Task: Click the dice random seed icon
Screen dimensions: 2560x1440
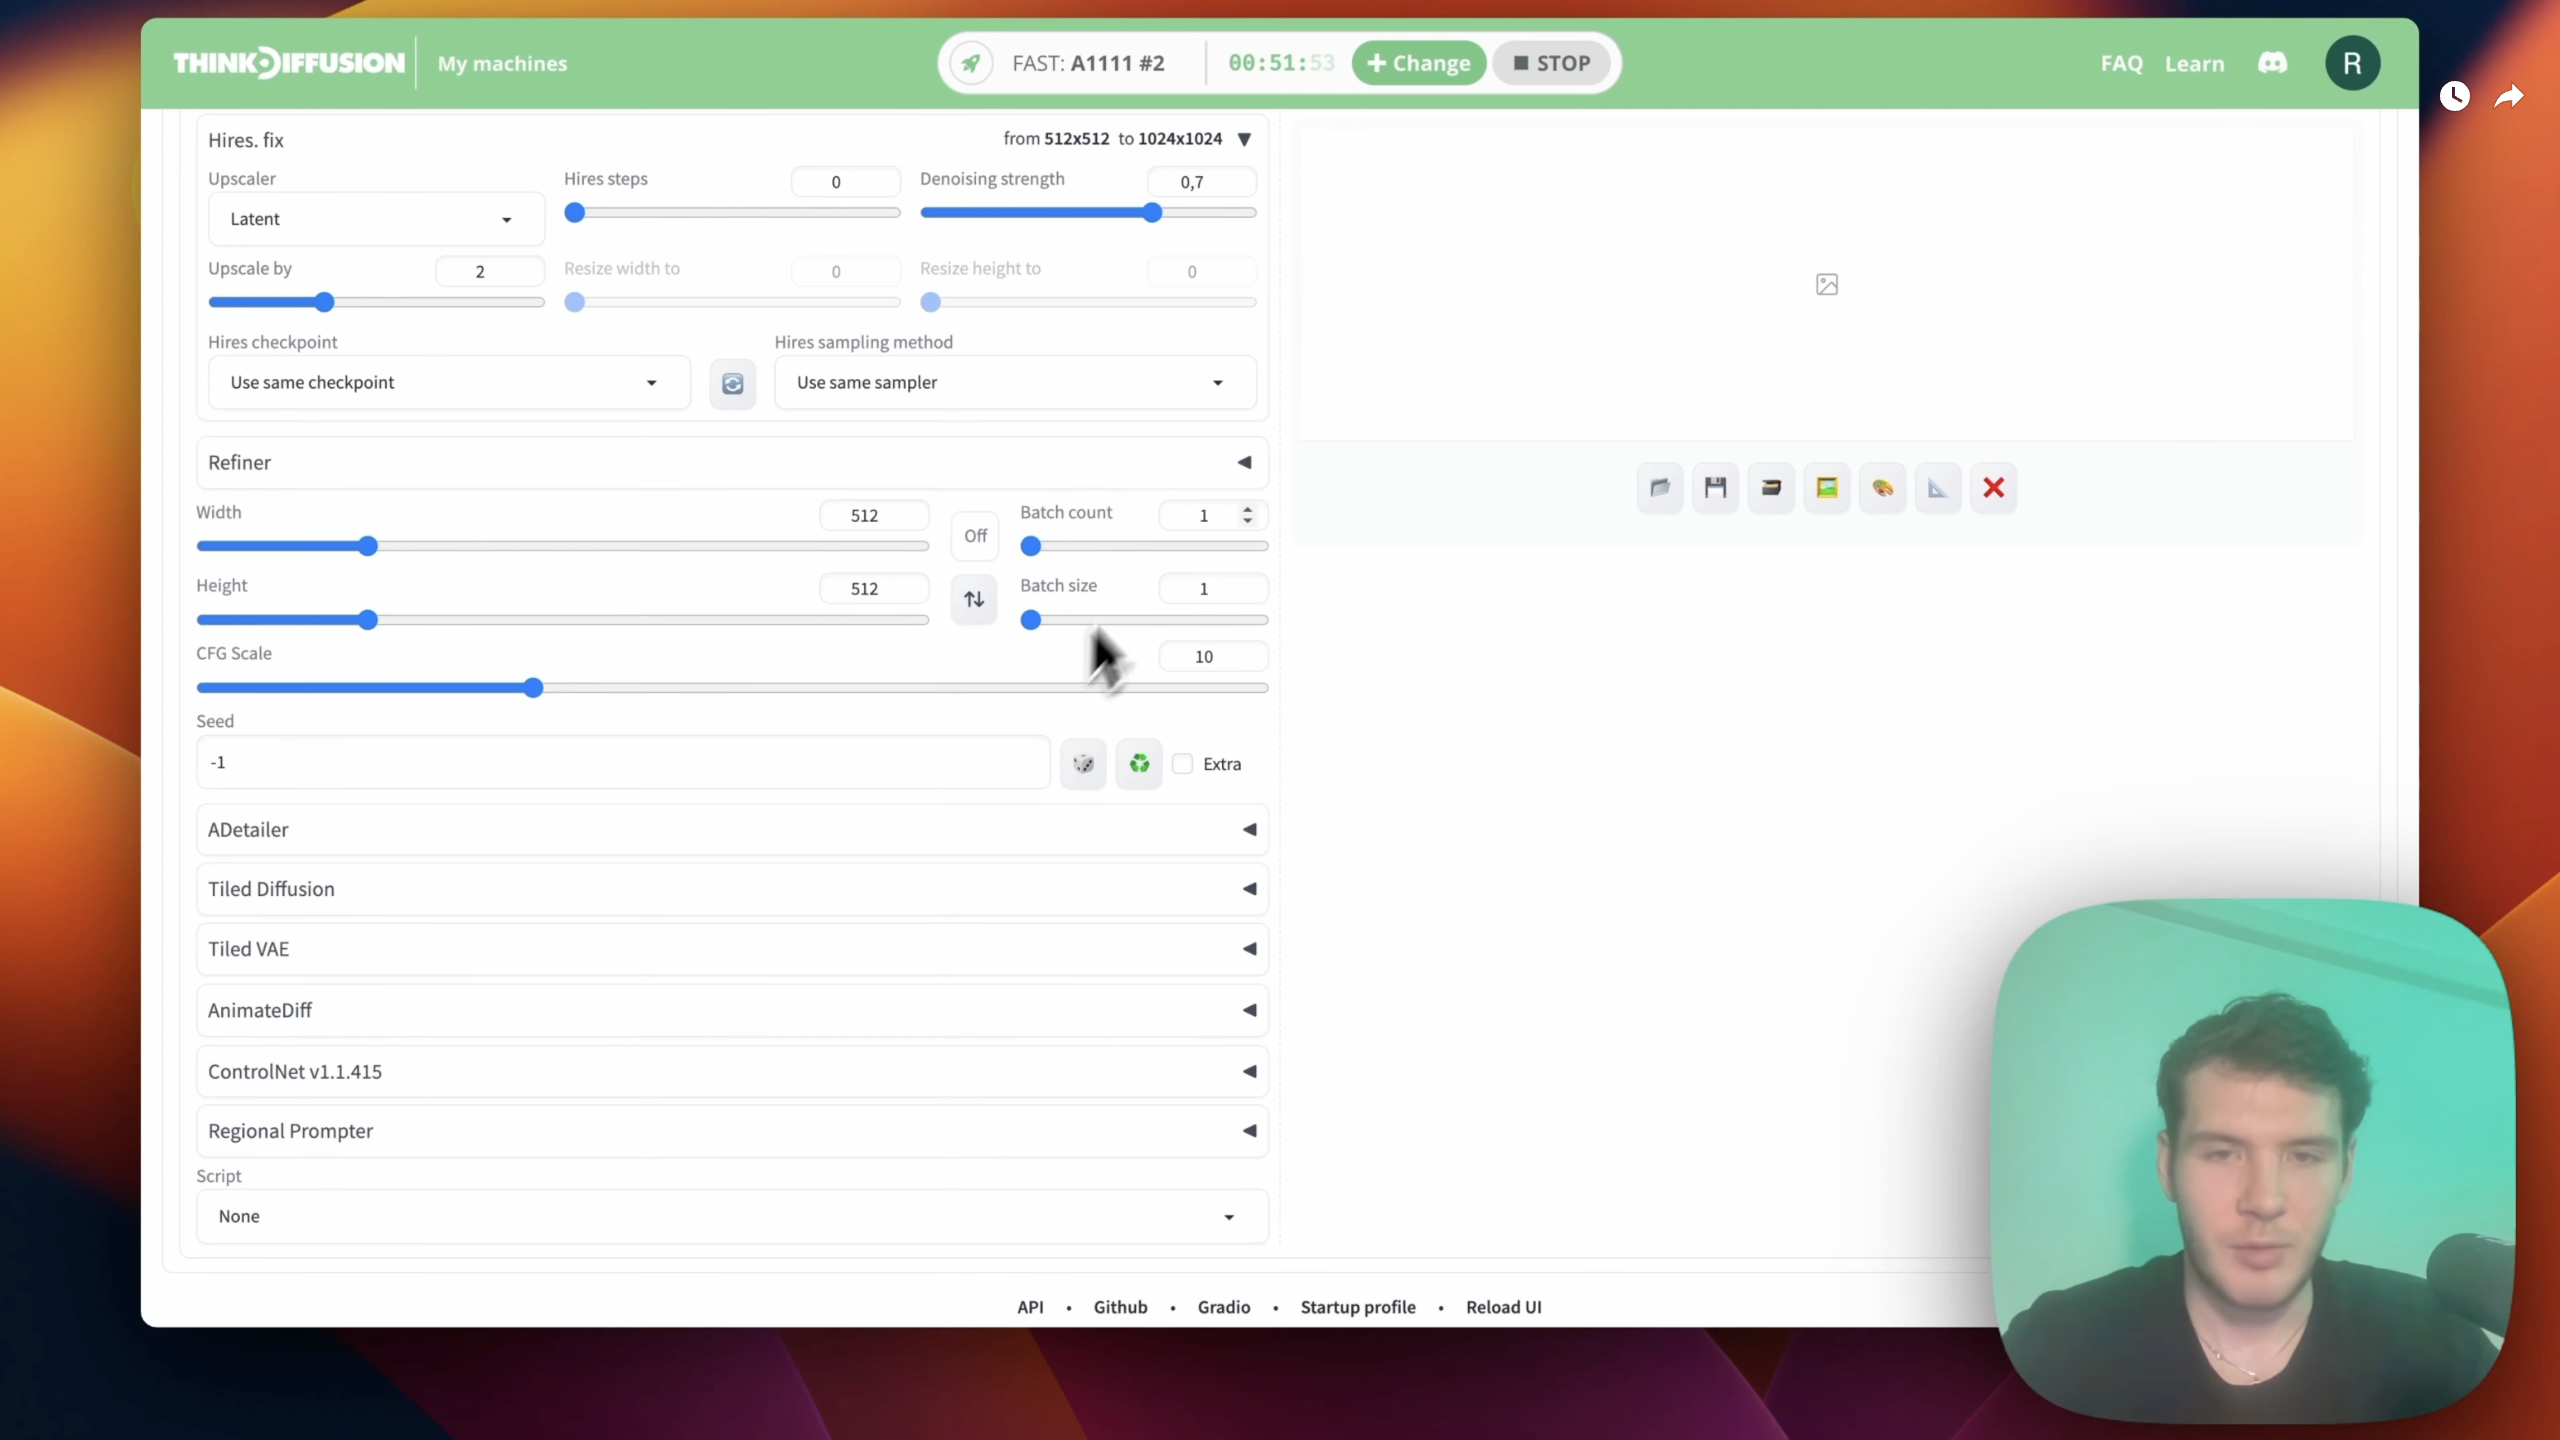Action: tap(1083, 764)
